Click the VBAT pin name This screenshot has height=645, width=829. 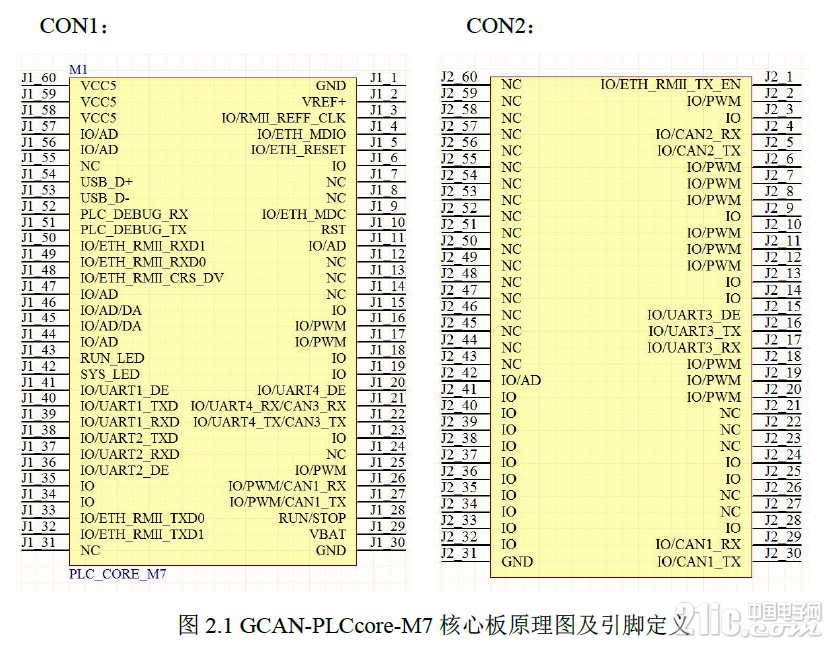pyautogui.click(x=327, y=534)
